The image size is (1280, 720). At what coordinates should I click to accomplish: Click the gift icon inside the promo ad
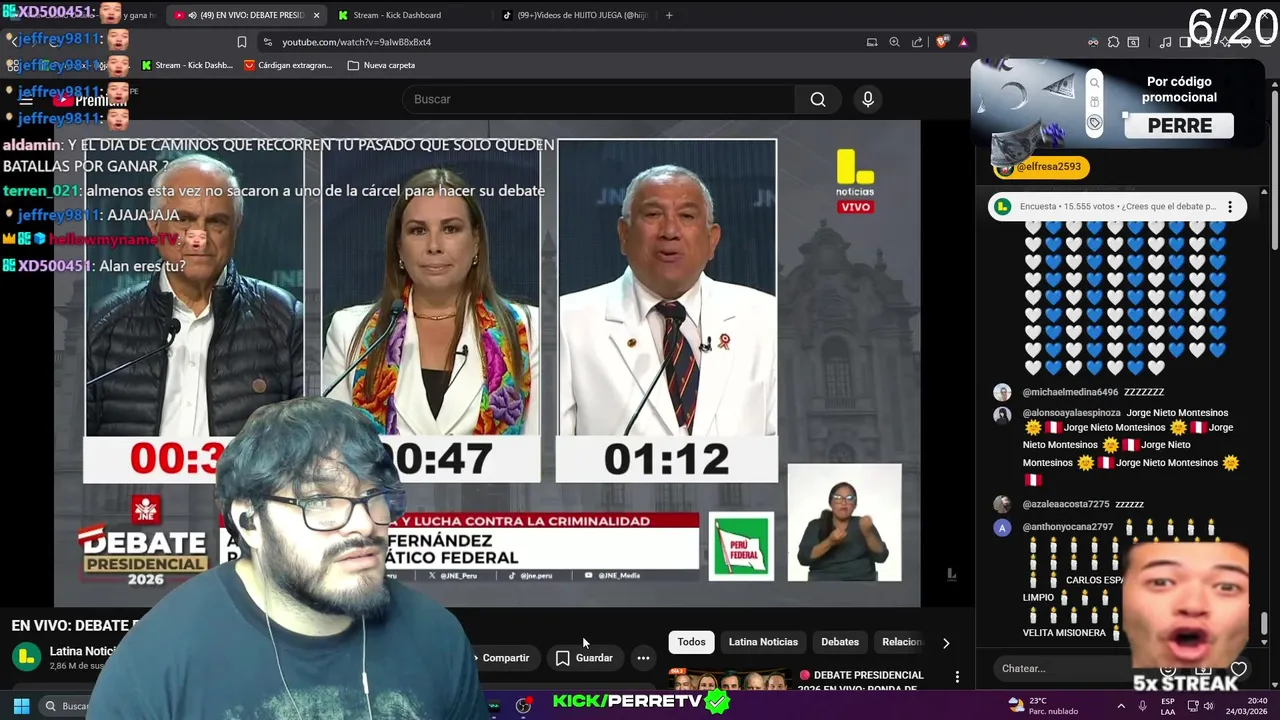point(1095,103)
